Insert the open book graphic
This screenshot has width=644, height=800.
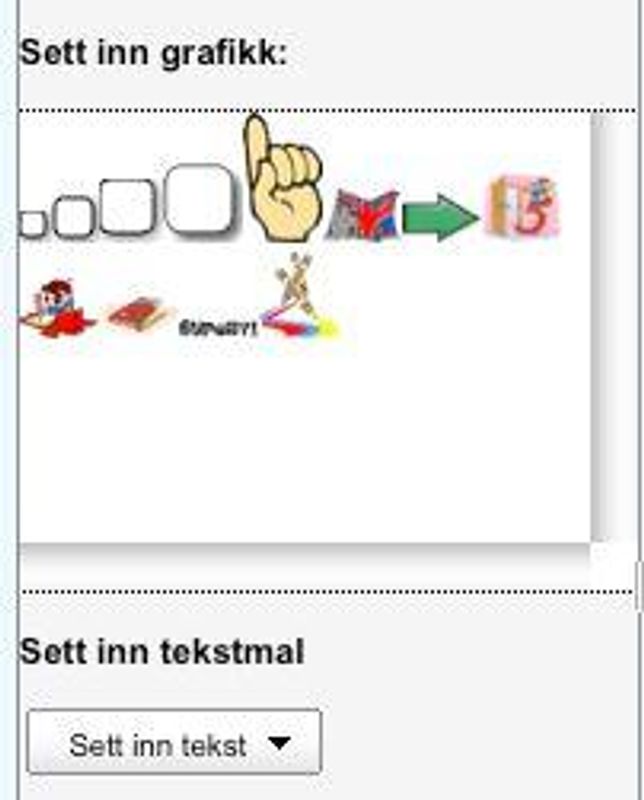362,215
